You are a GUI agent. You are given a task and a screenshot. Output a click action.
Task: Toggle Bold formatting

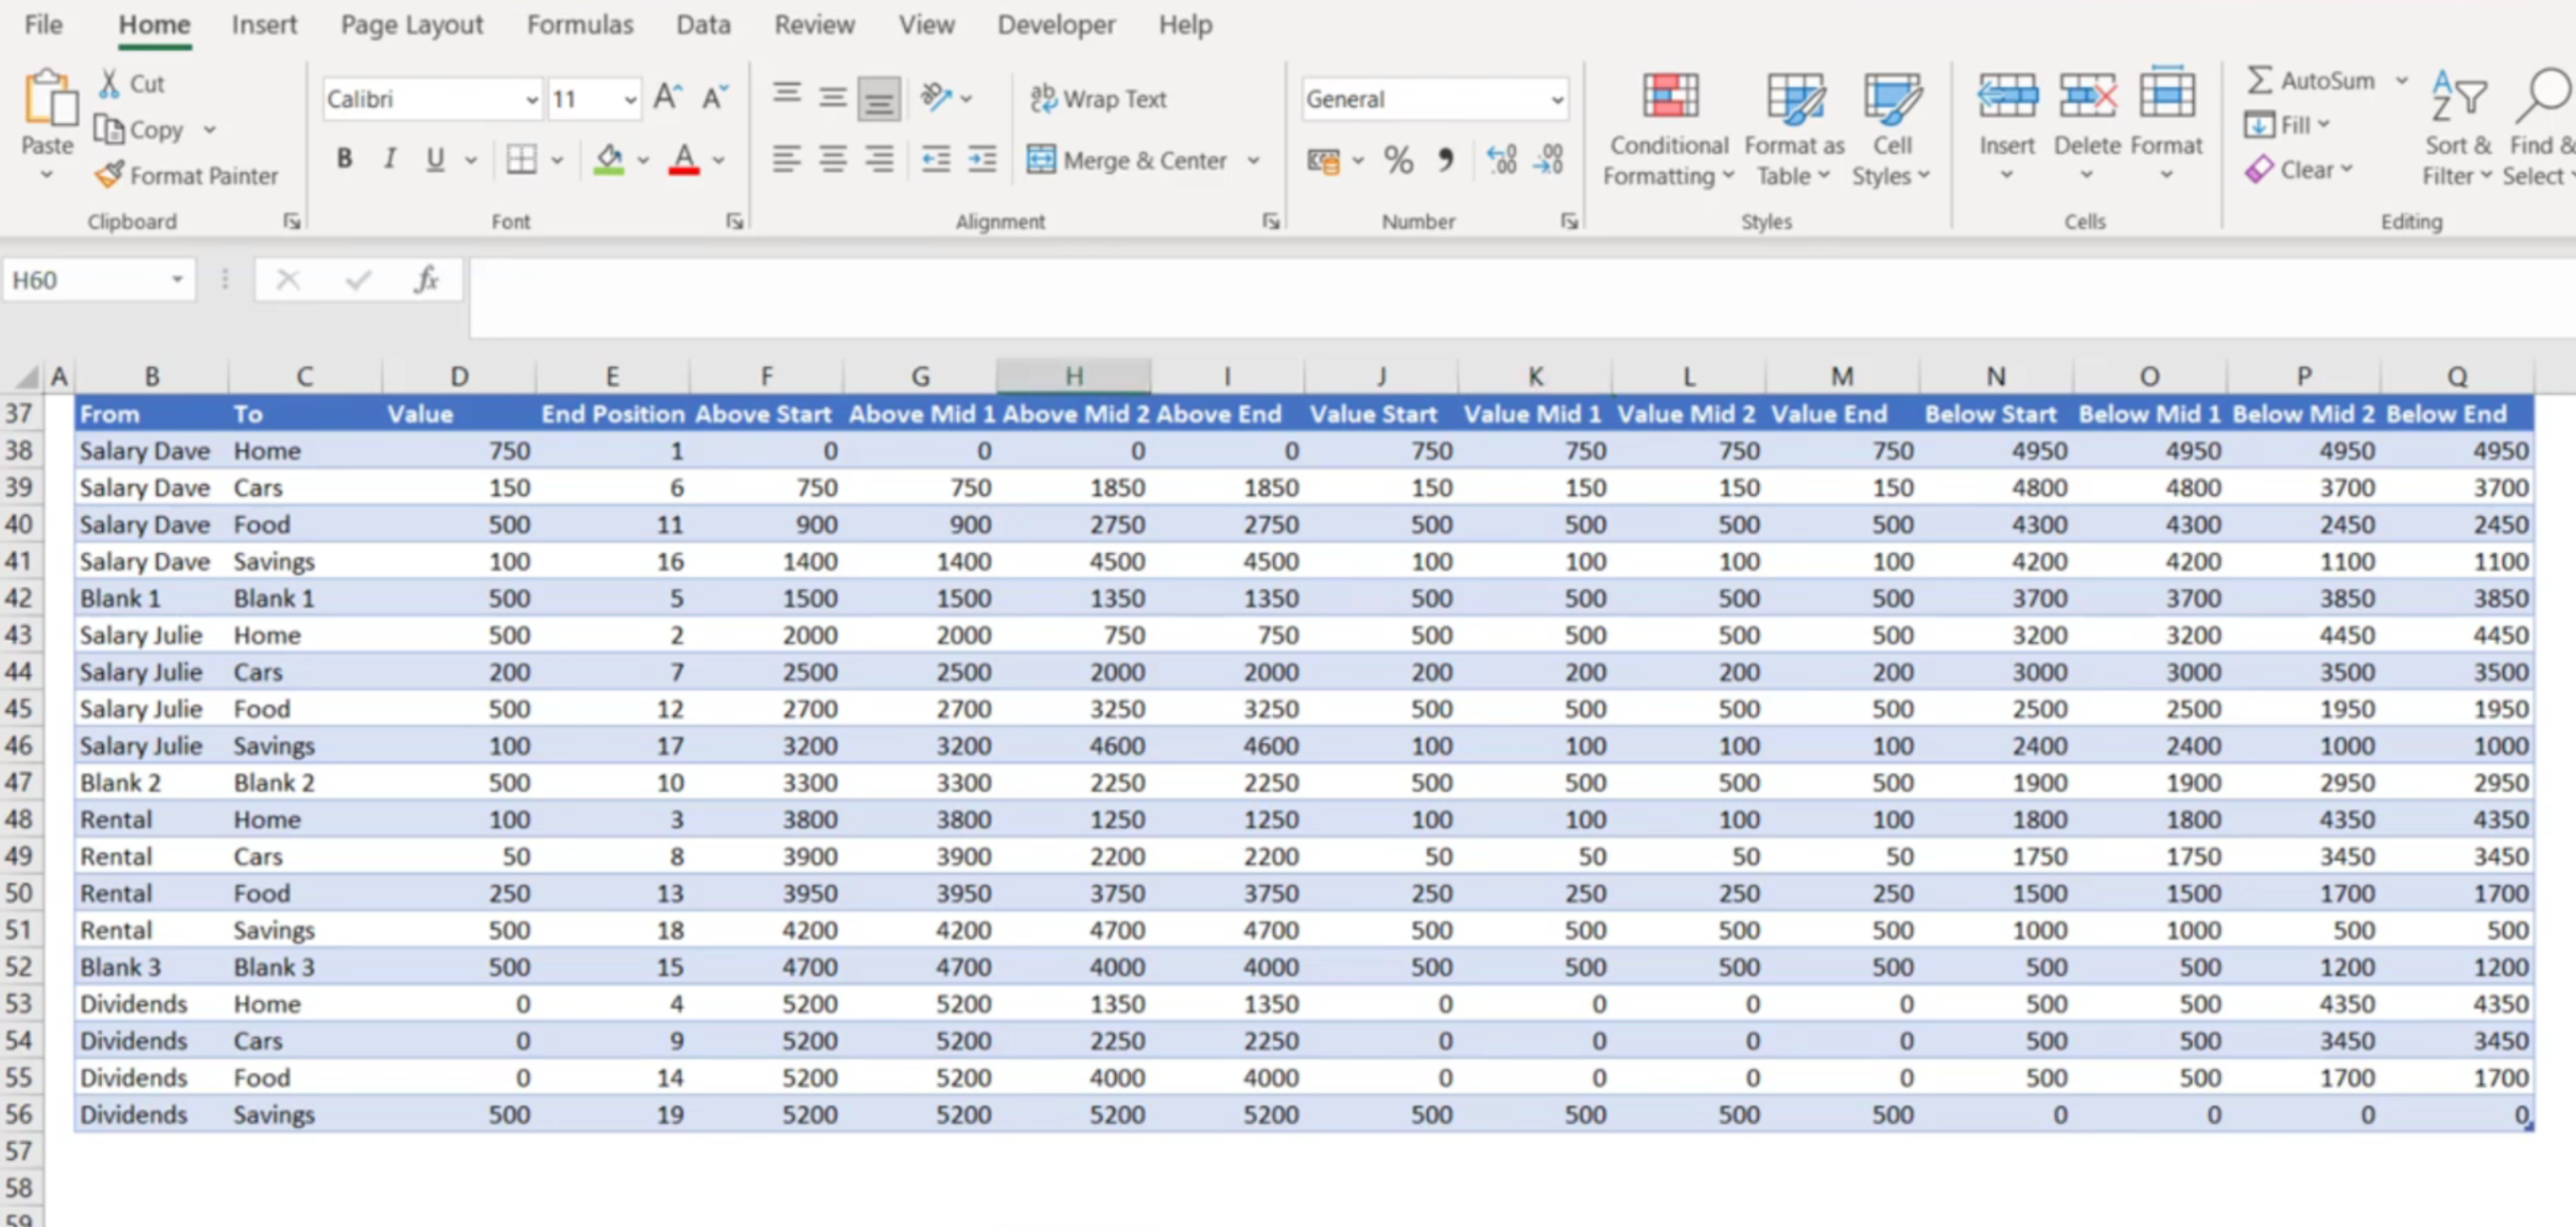coord(344,159)
